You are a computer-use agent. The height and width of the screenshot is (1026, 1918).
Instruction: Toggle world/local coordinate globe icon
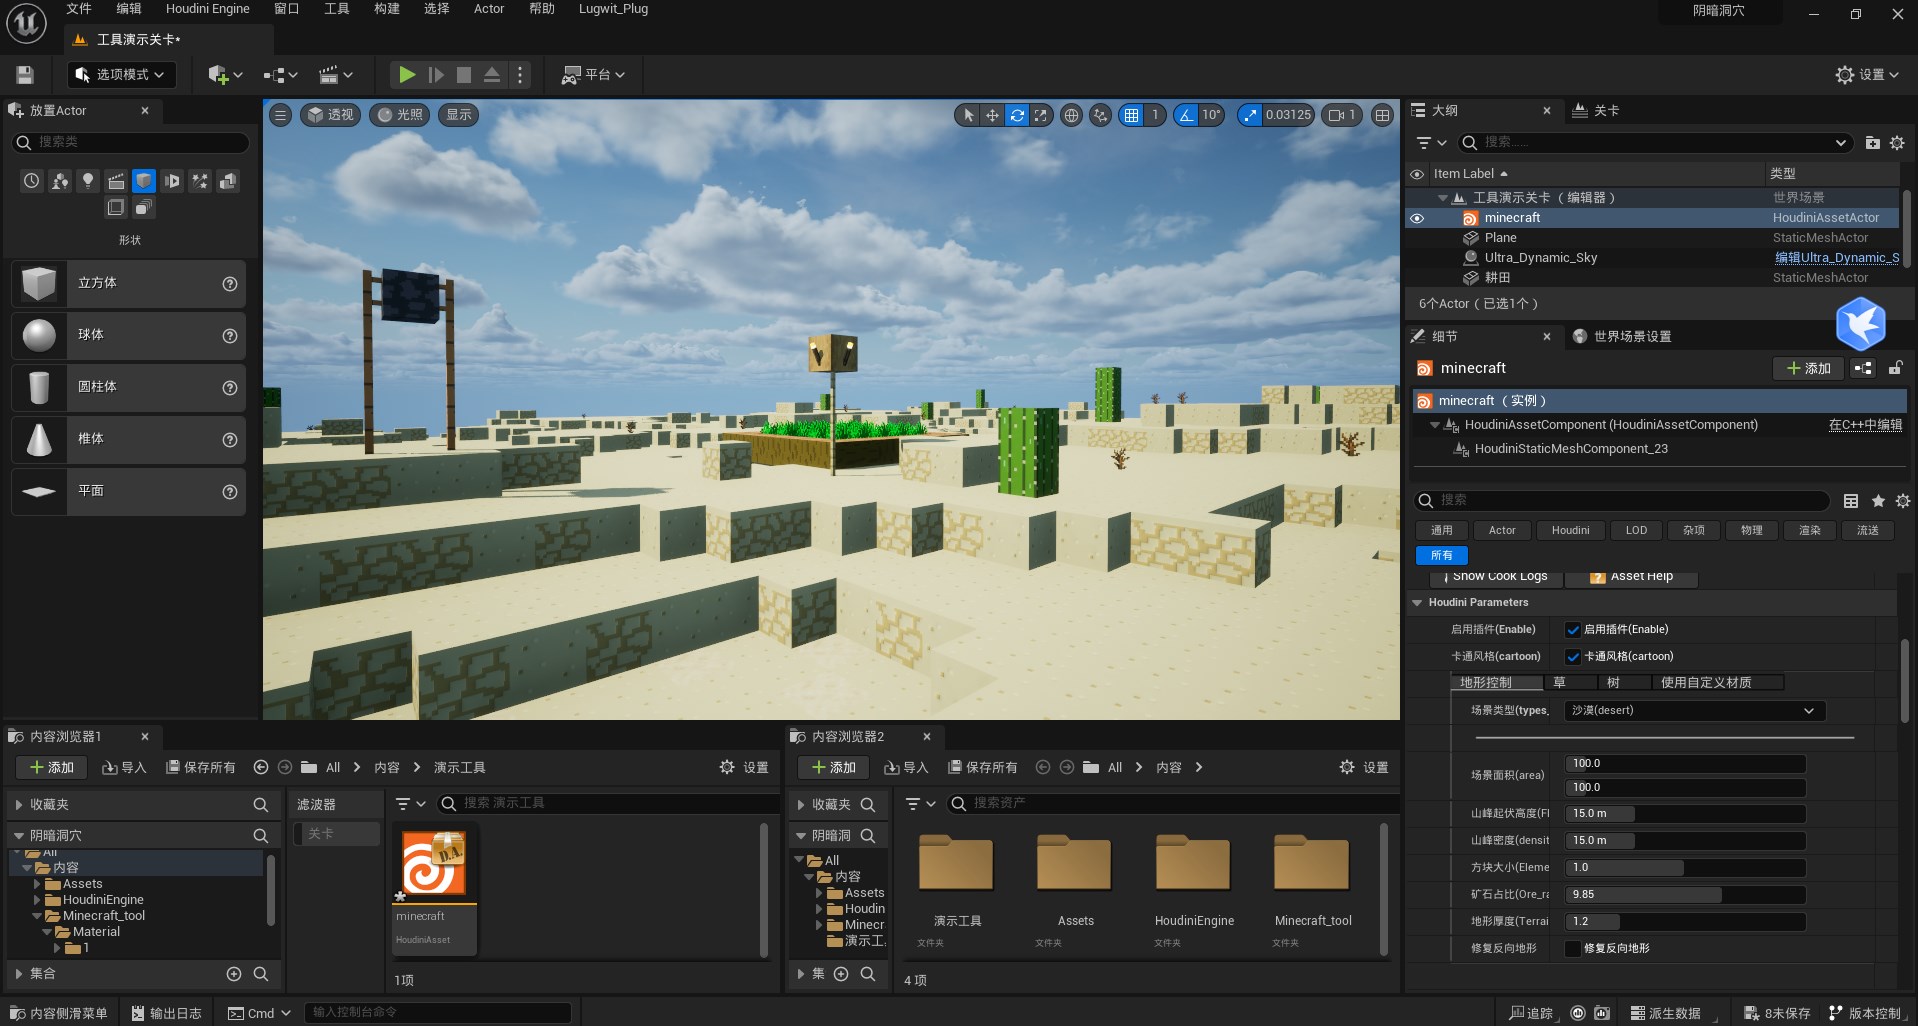pos(1071,115)
